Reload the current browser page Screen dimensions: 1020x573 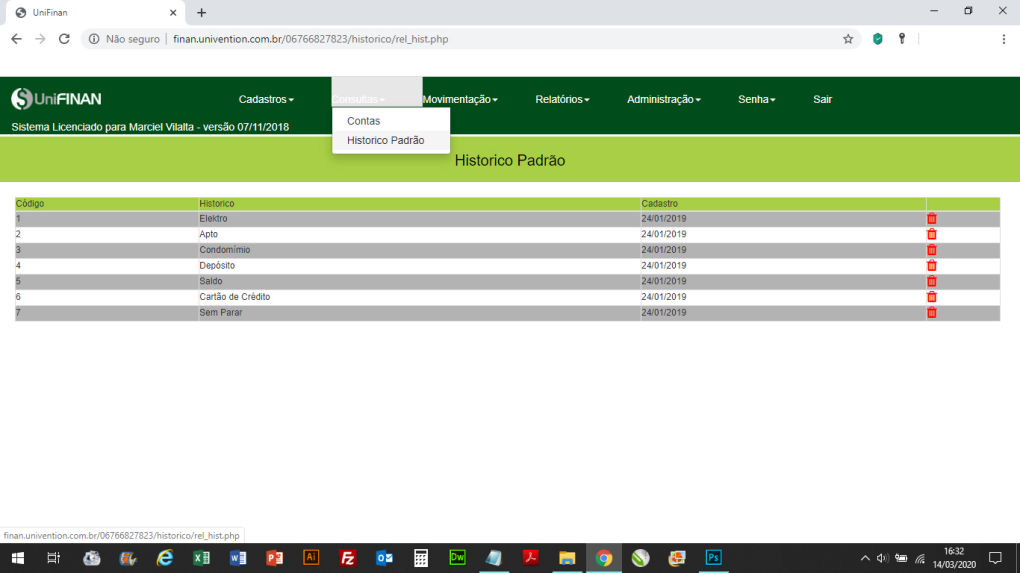tap(64, 39)
